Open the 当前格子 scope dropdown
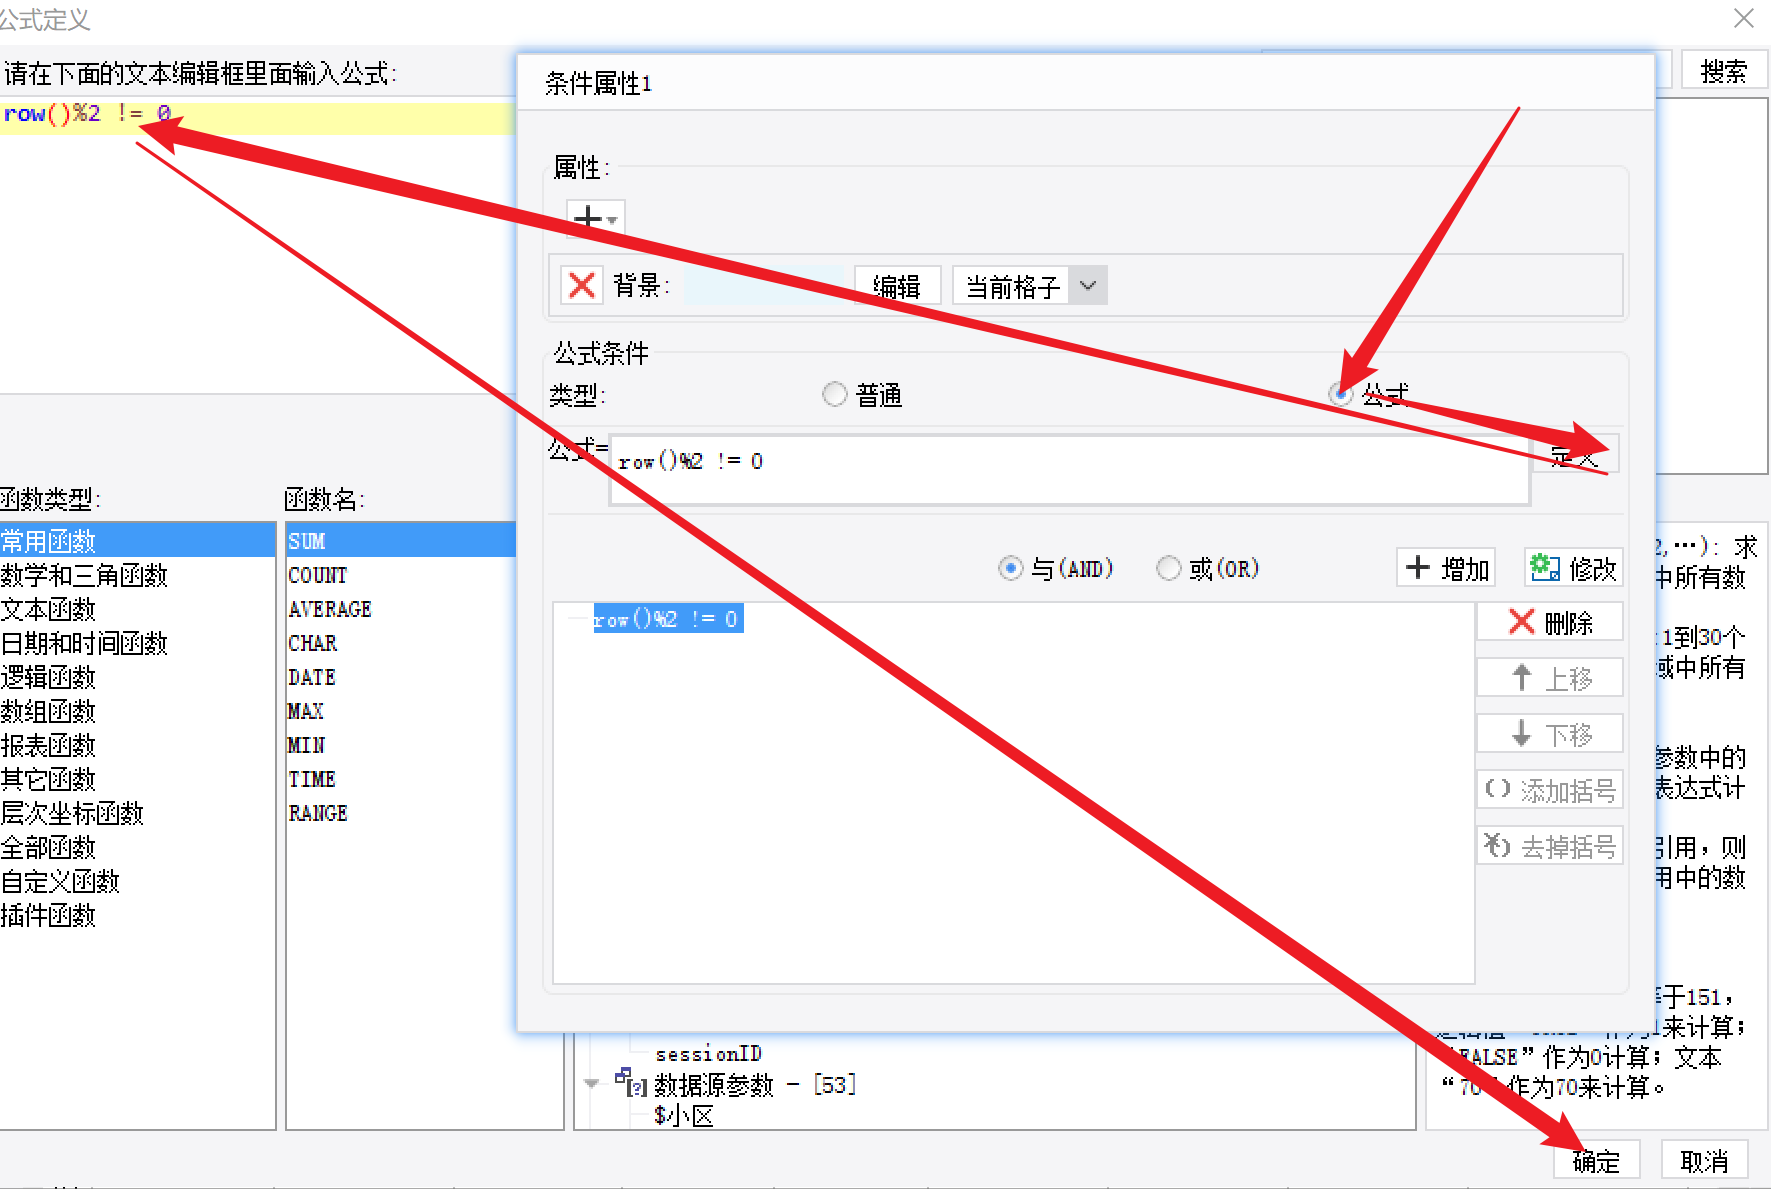Screen dimensions: 1771x1189 1030,286
